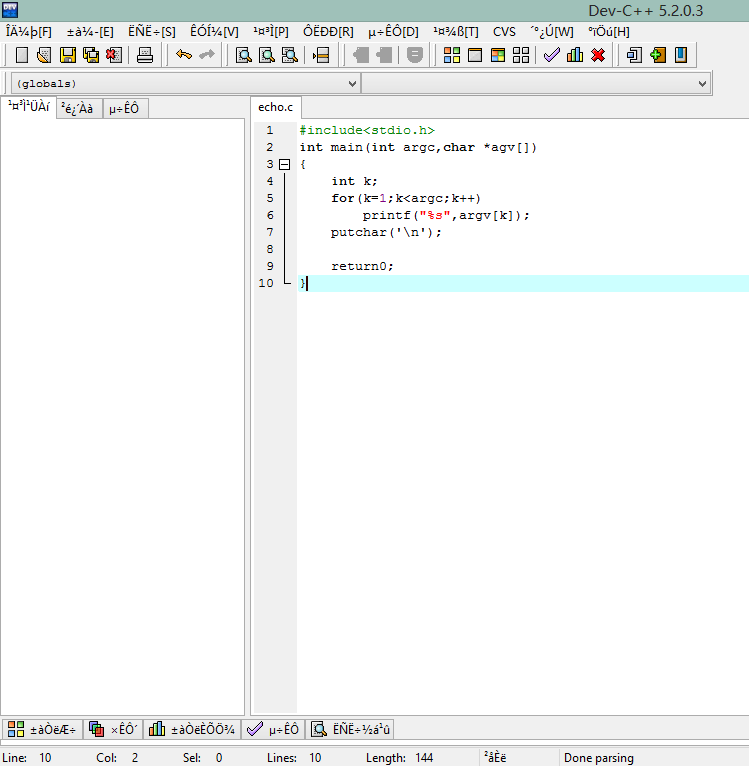Click the grayed toggle comment icon
Image resolution: width=749 pixels, height=766 pixels.
(414, 55)
